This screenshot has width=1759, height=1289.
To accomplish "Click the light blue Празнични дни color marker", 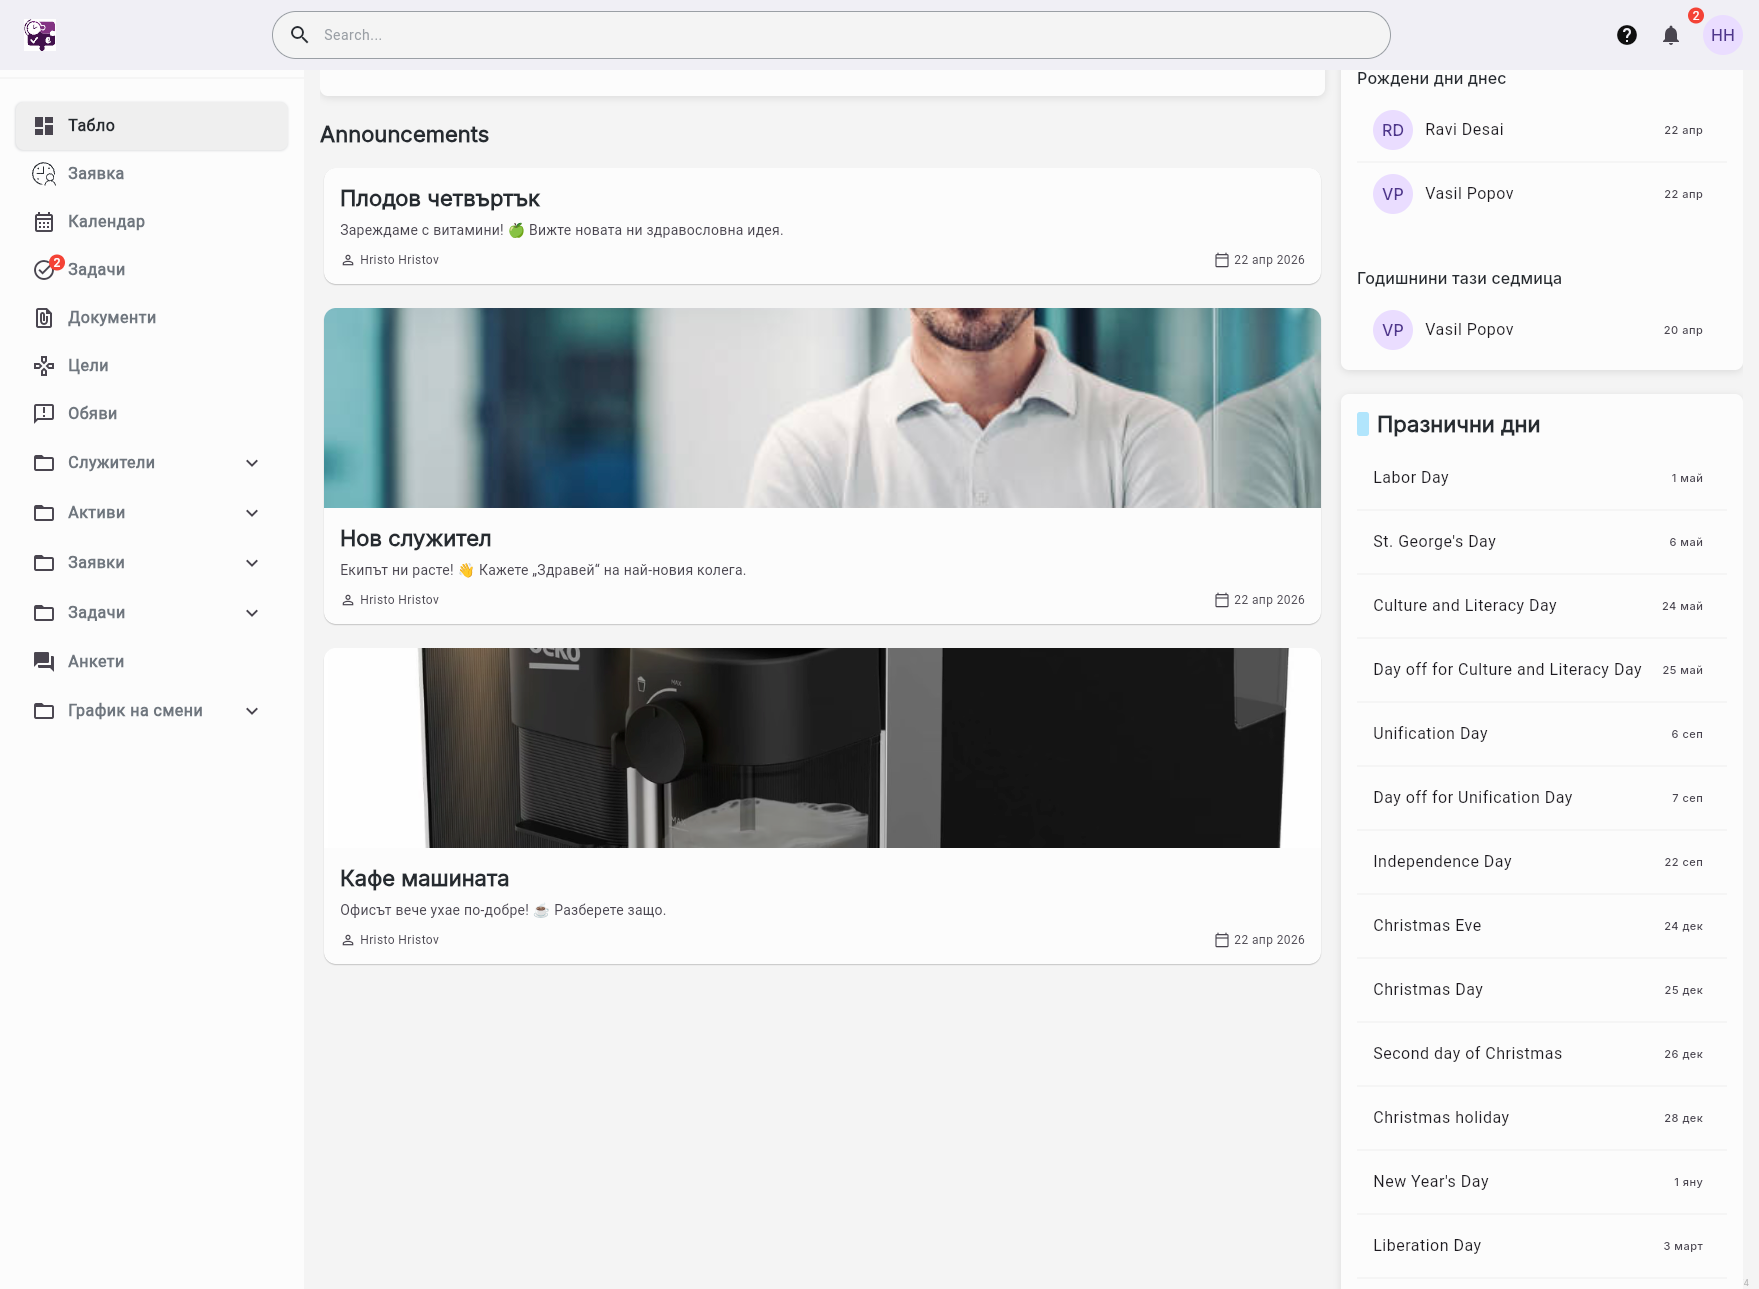I will pos(1363,424).
